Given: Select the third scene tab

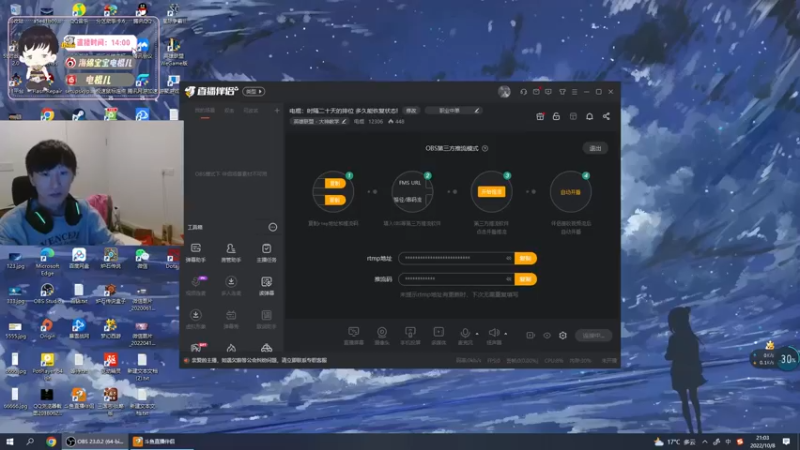Looking at the screenshot, I should [251, 111].
